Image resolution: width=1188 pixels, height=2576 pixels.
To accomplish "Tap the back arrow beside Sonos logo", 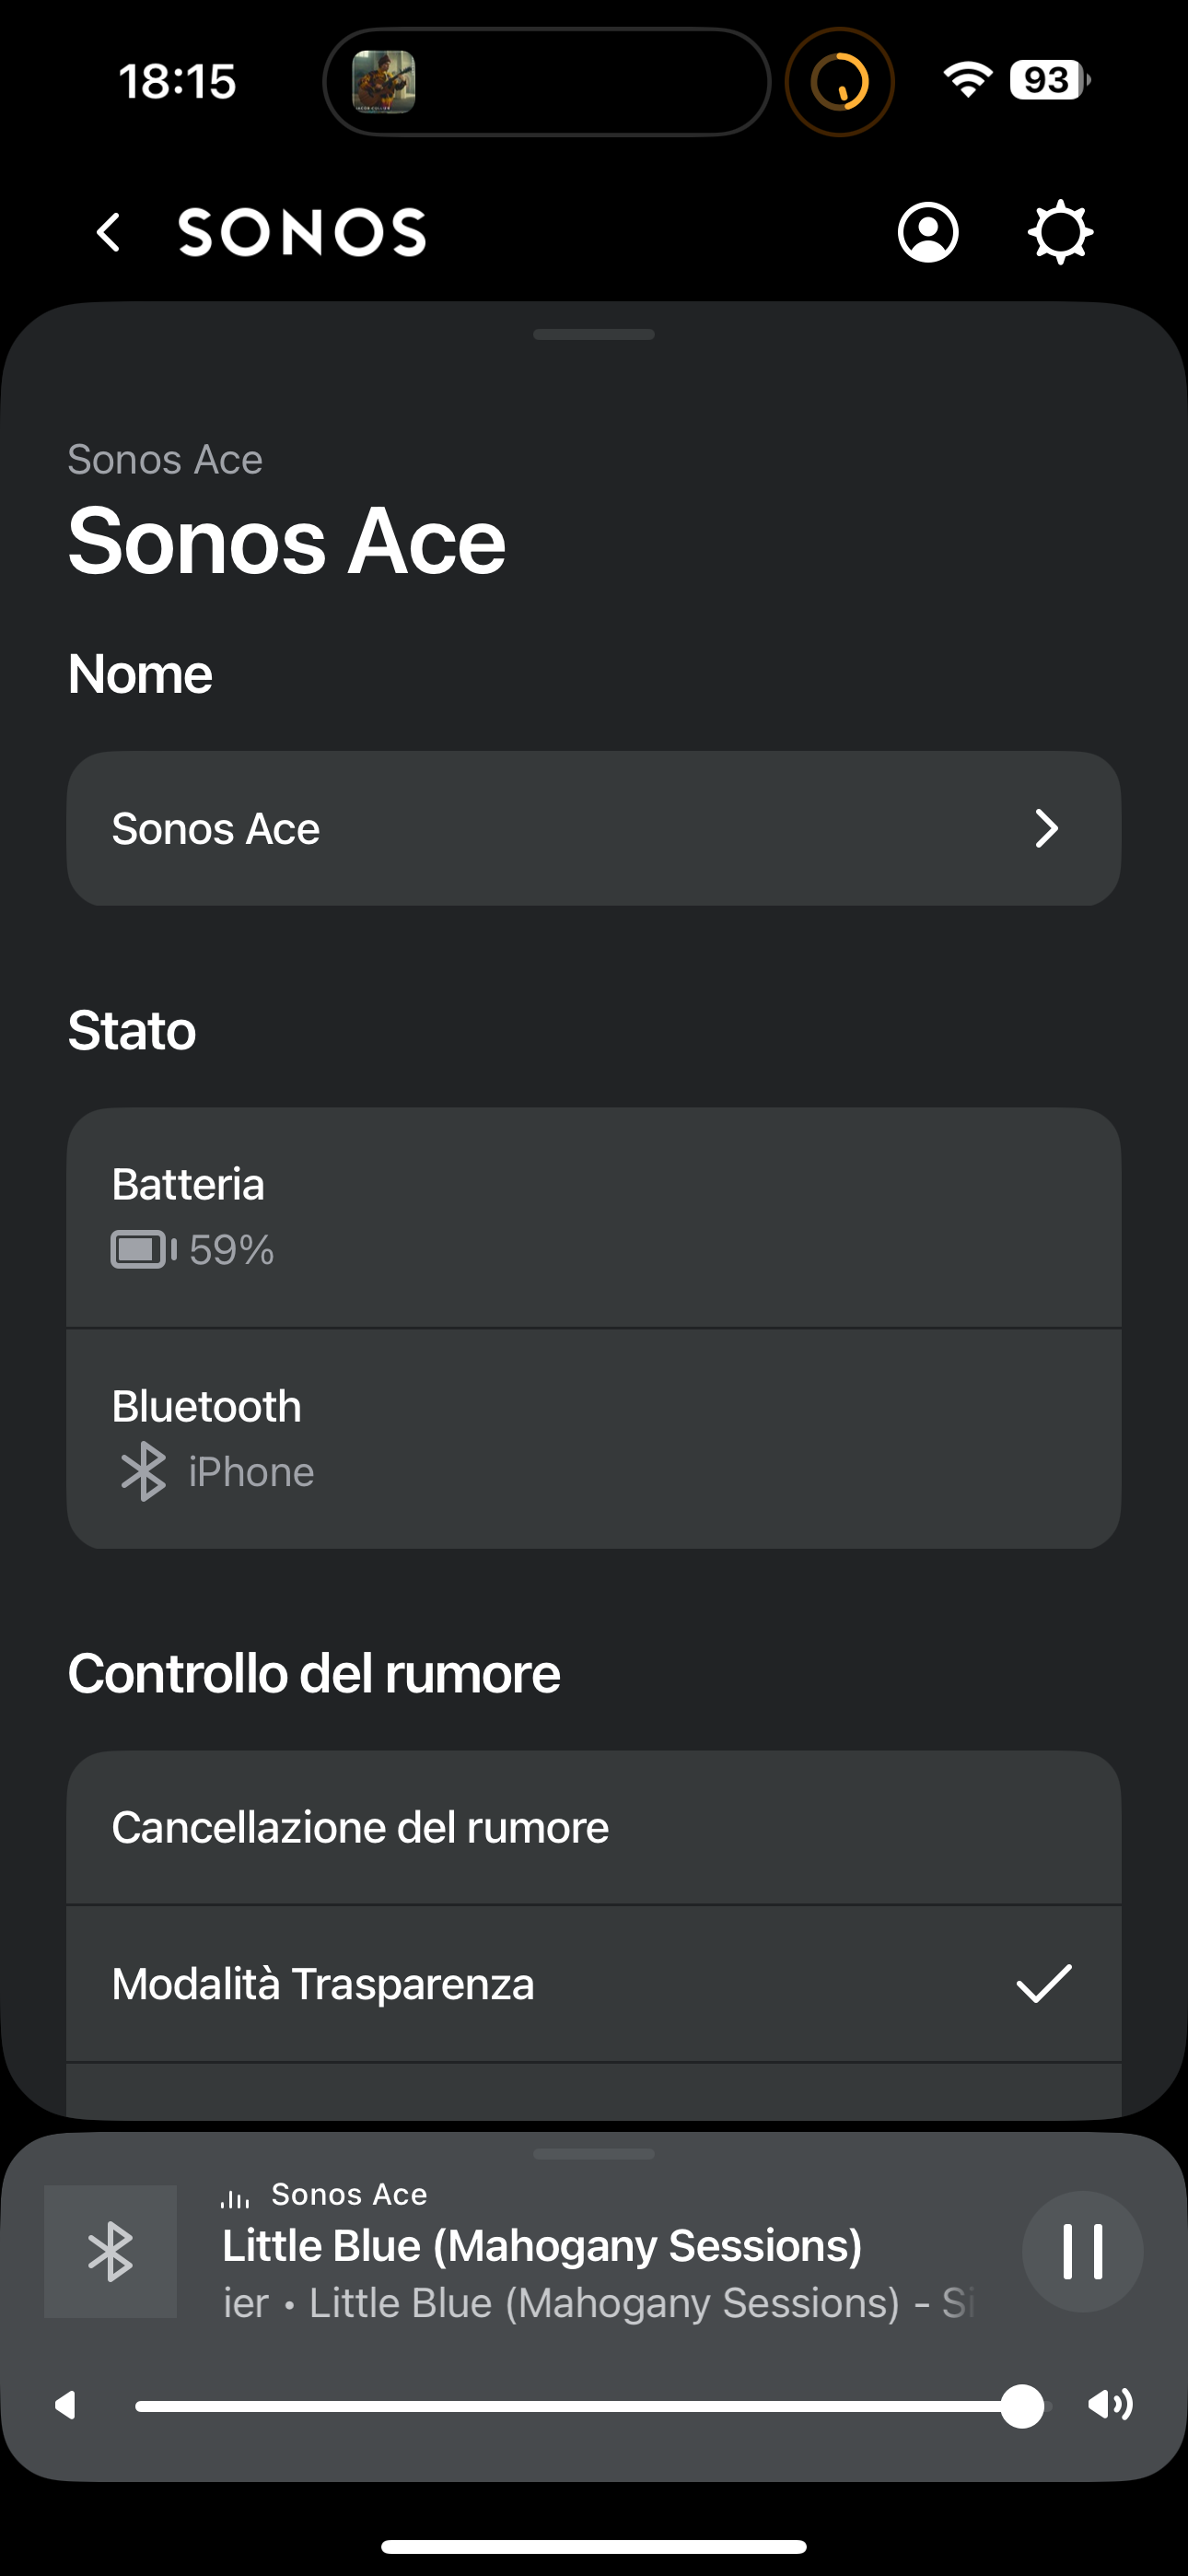I will (108, 233).
